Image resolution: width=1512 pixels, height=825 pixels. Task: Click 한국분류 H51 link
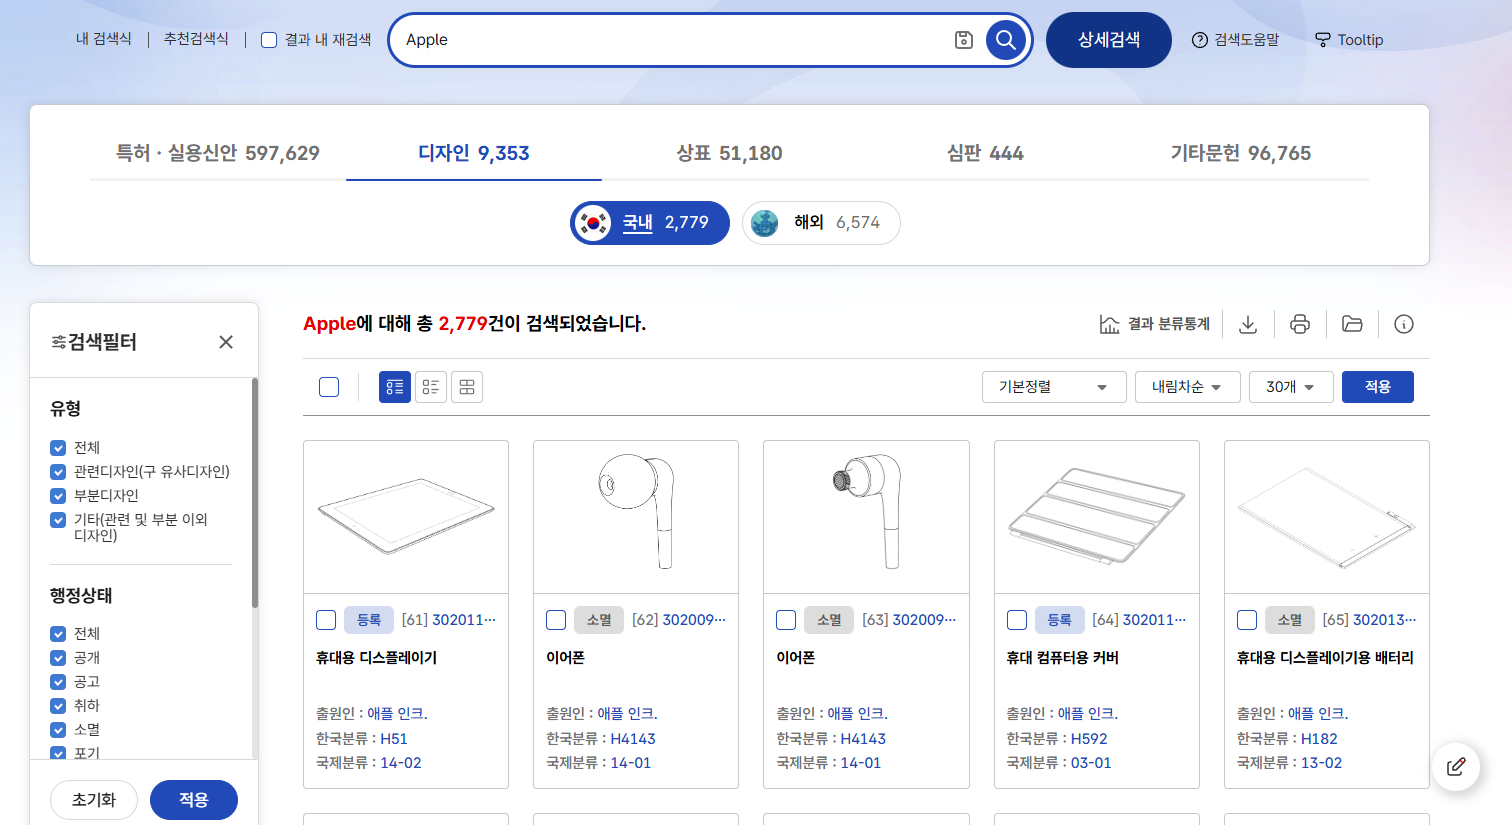click(394, 739)
